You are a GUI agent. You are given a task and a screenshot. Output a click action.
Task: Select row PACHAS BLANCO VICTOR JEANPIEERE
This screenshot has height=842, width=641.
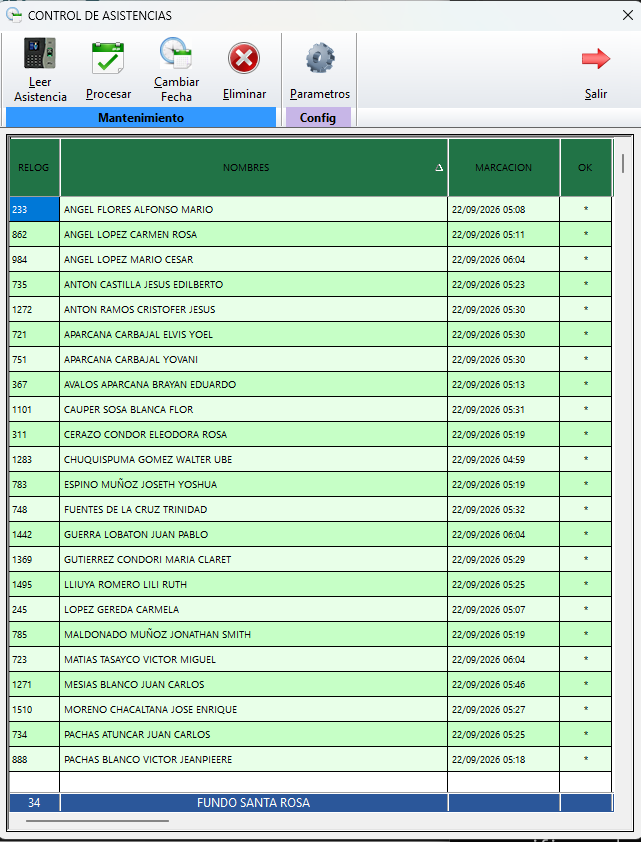pos(310,759)
